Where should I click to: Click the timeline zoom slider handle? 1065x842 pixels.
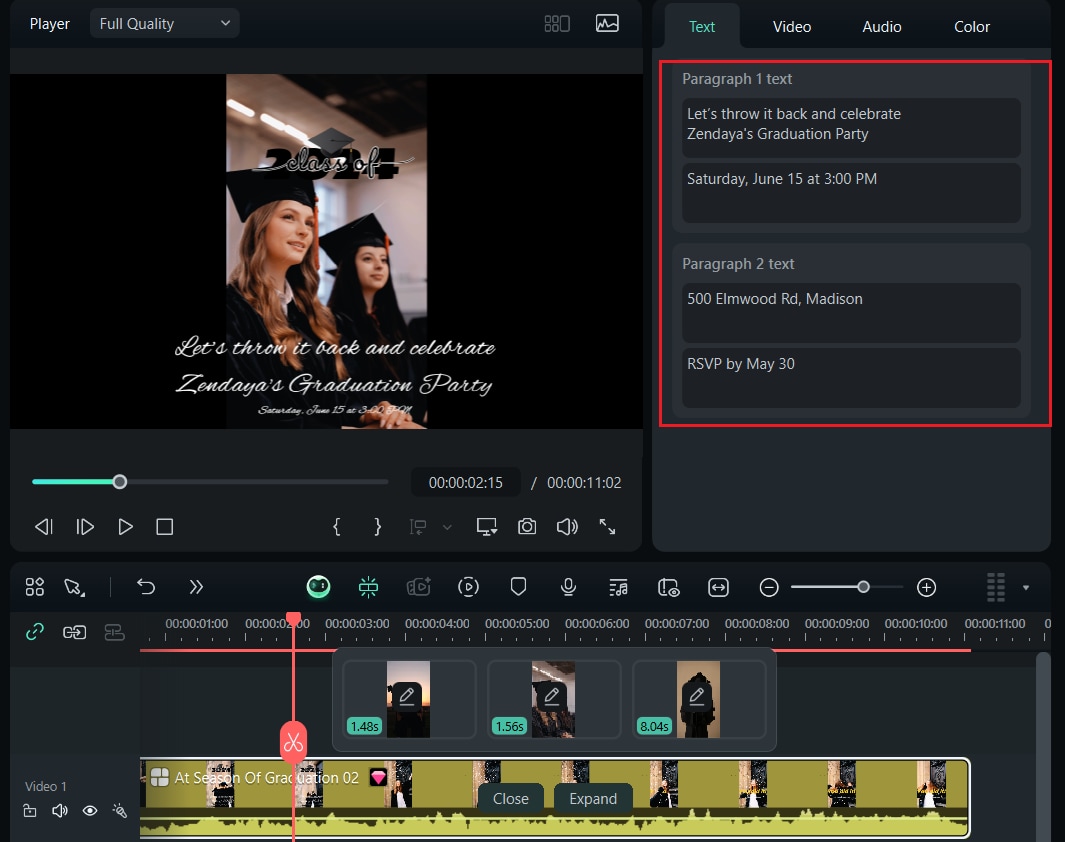pos(863,587)
